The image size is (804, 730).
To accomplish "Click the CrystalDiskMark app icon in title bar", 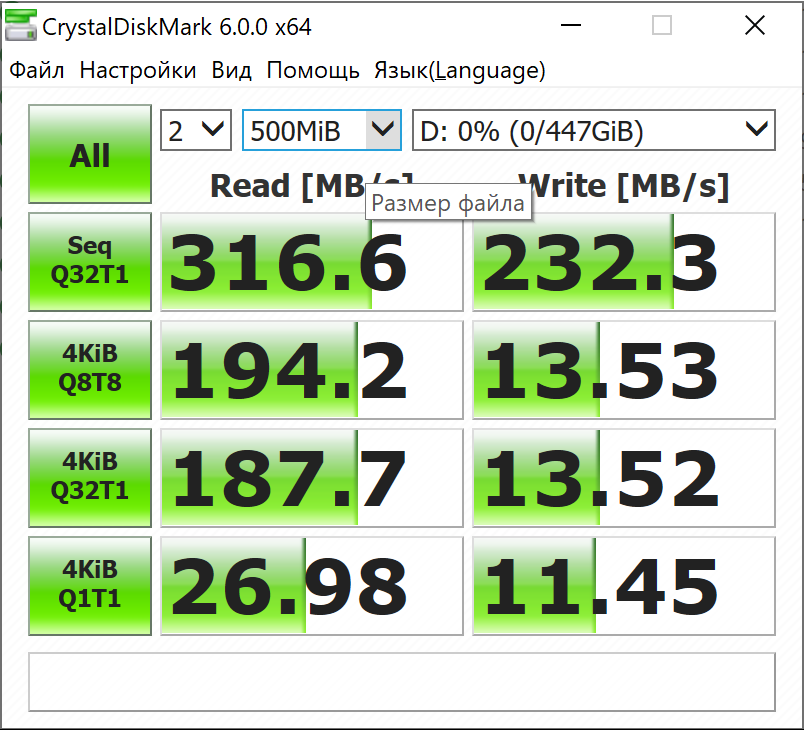I will click(21, 26).
